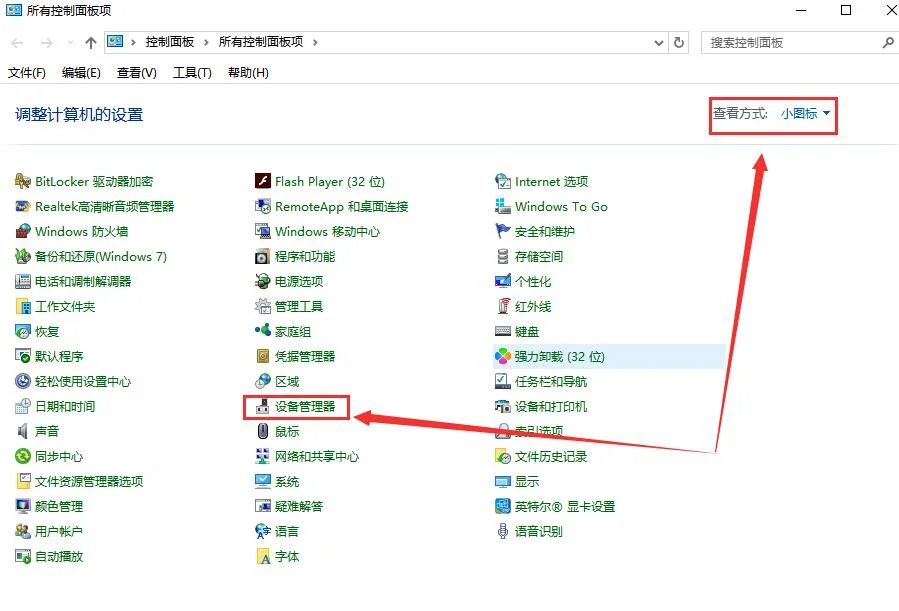Viewport: 899px width, 611px height.
Task: Open the Windows 防火墙 icon
Action: [23, 232]
